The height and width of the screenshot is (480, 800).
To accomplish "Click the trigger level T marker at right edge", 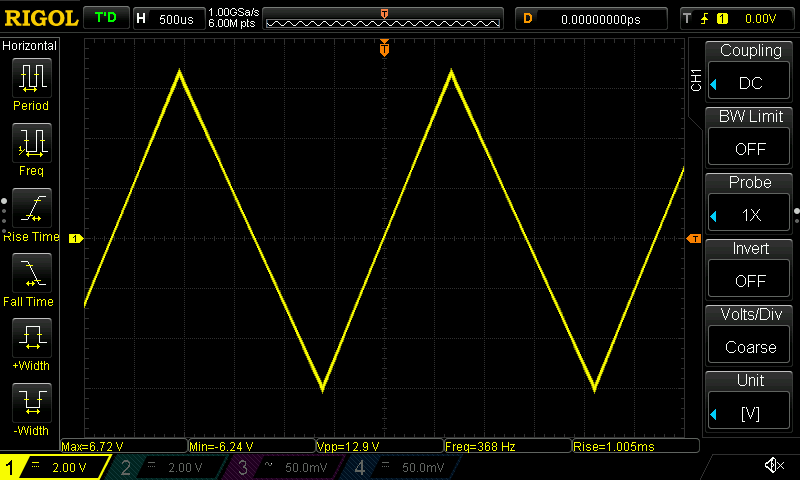I will 694,239.
